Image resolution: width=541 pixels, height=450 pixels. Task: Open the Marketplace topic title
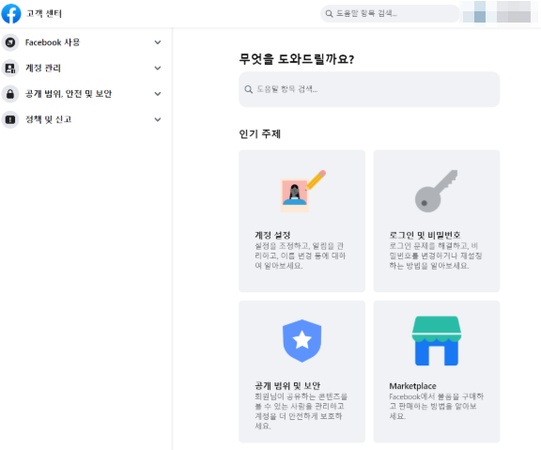pyautogui.click(x=413, y=386)
